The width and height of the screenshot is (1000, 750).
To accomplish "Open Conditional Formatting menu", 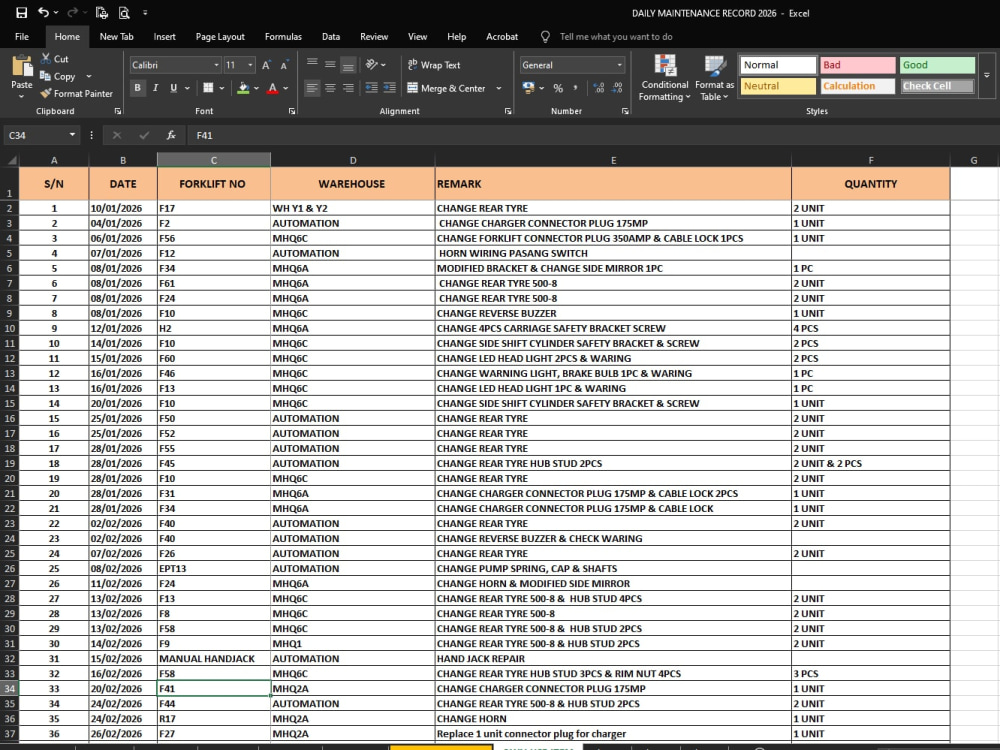I will 665,77.
